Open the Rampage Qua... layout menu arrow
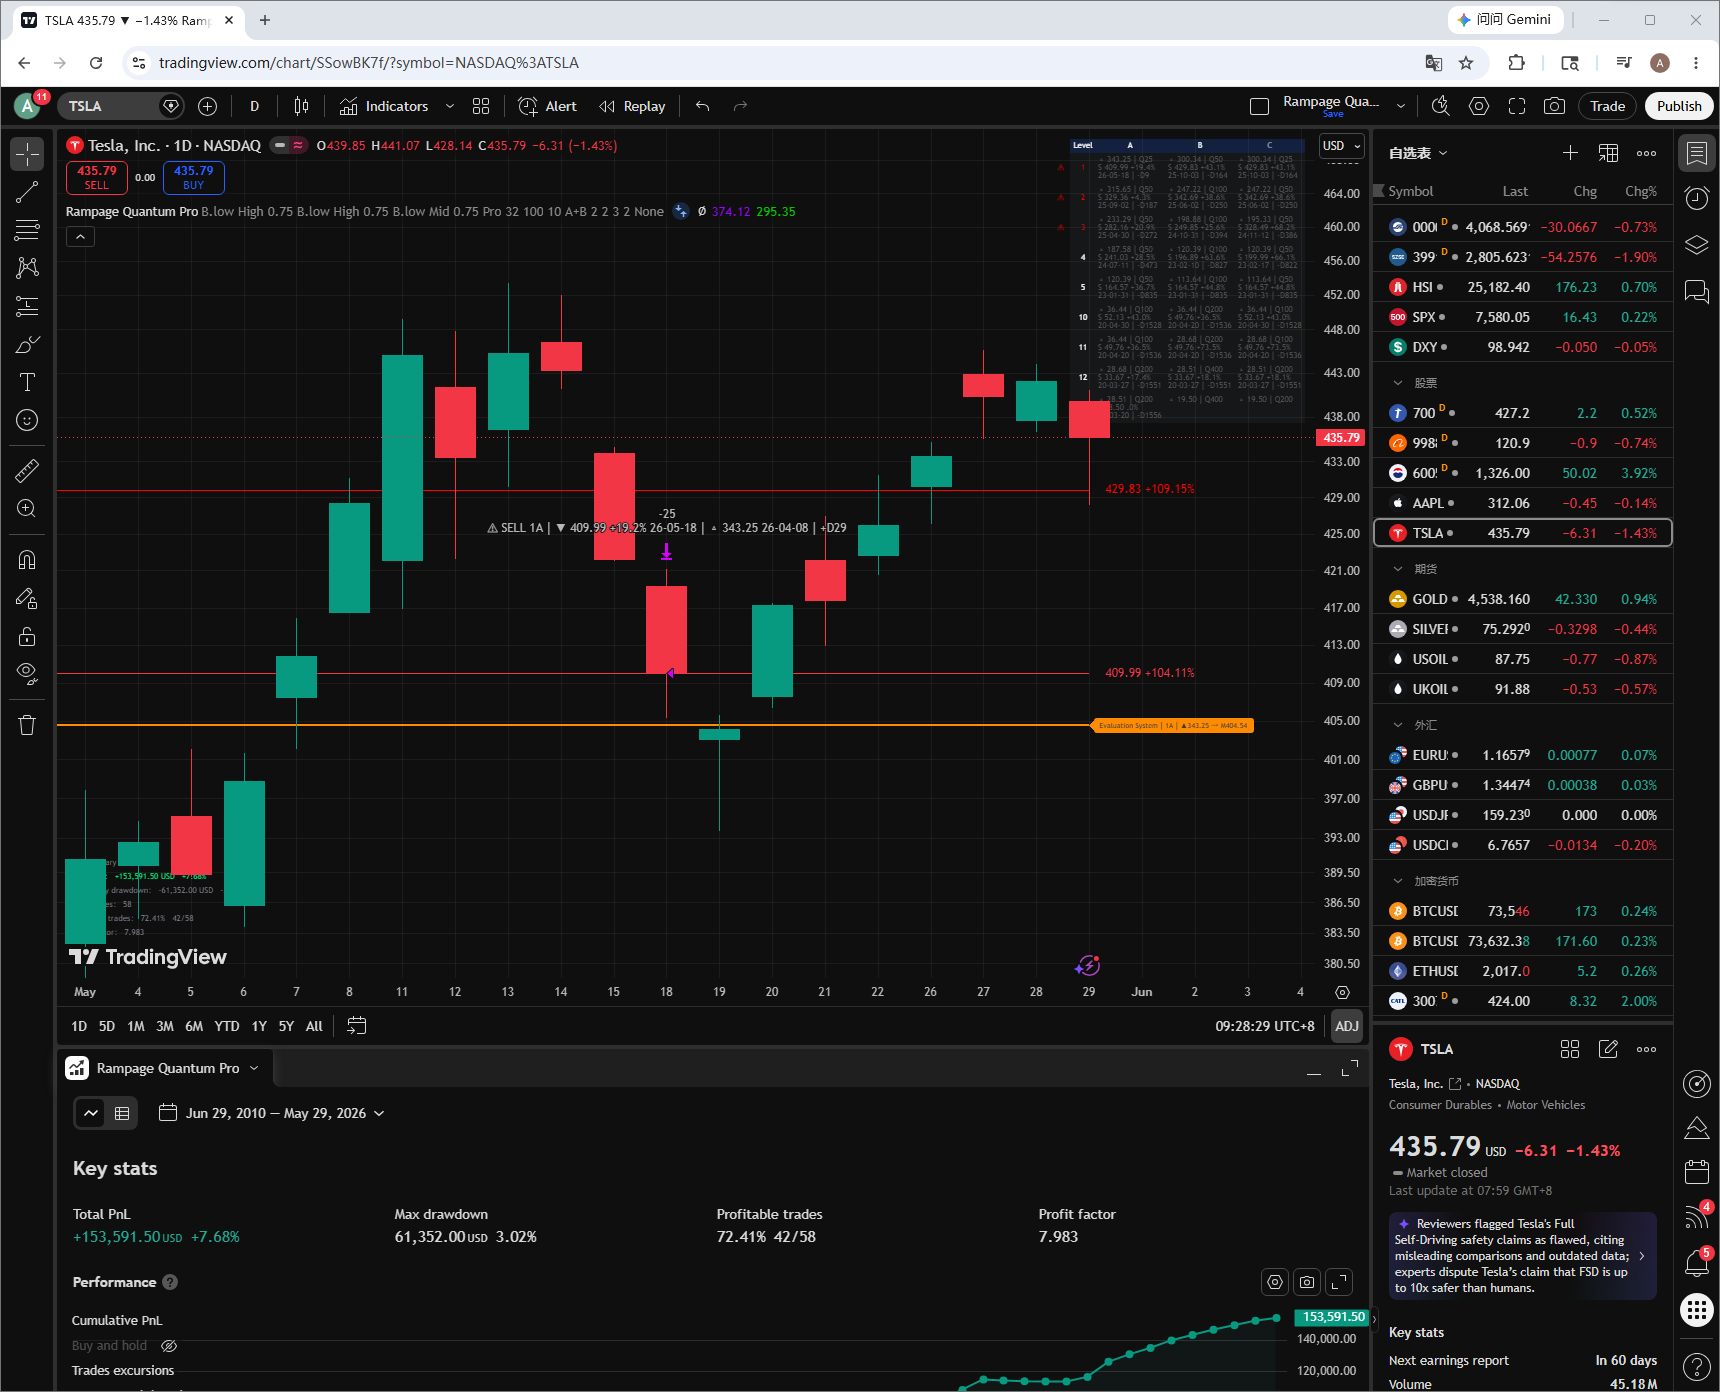The image size is (1720, 1392). pyautogui.click(x=1401, y=106)
